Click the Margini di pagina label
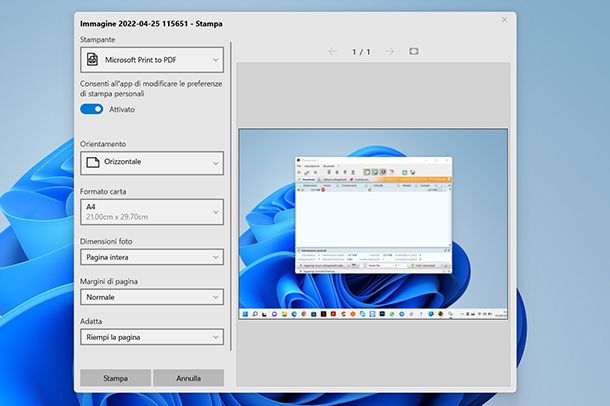The width and height of the screenshot is (610, 406). point(109,282)
